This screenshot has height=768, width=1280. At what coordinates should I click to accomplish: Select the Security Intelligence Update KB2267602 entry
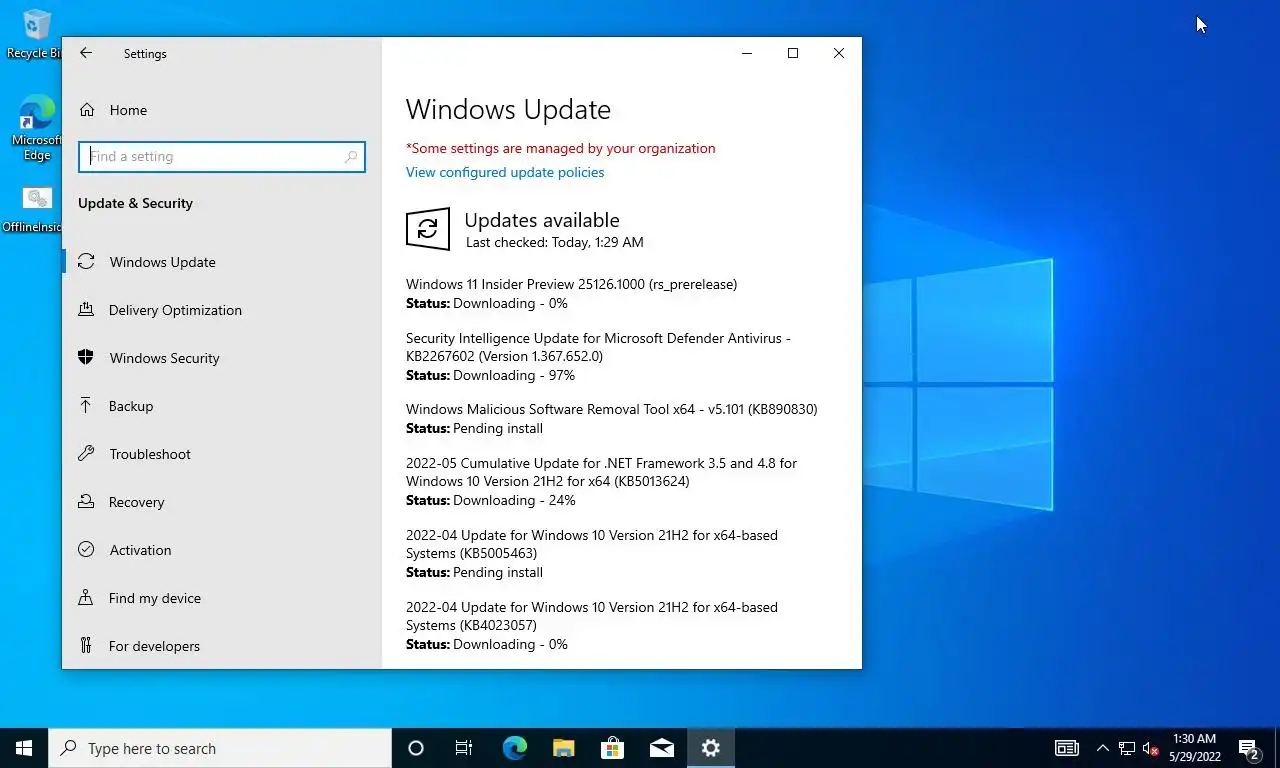(x=598, y=356)
